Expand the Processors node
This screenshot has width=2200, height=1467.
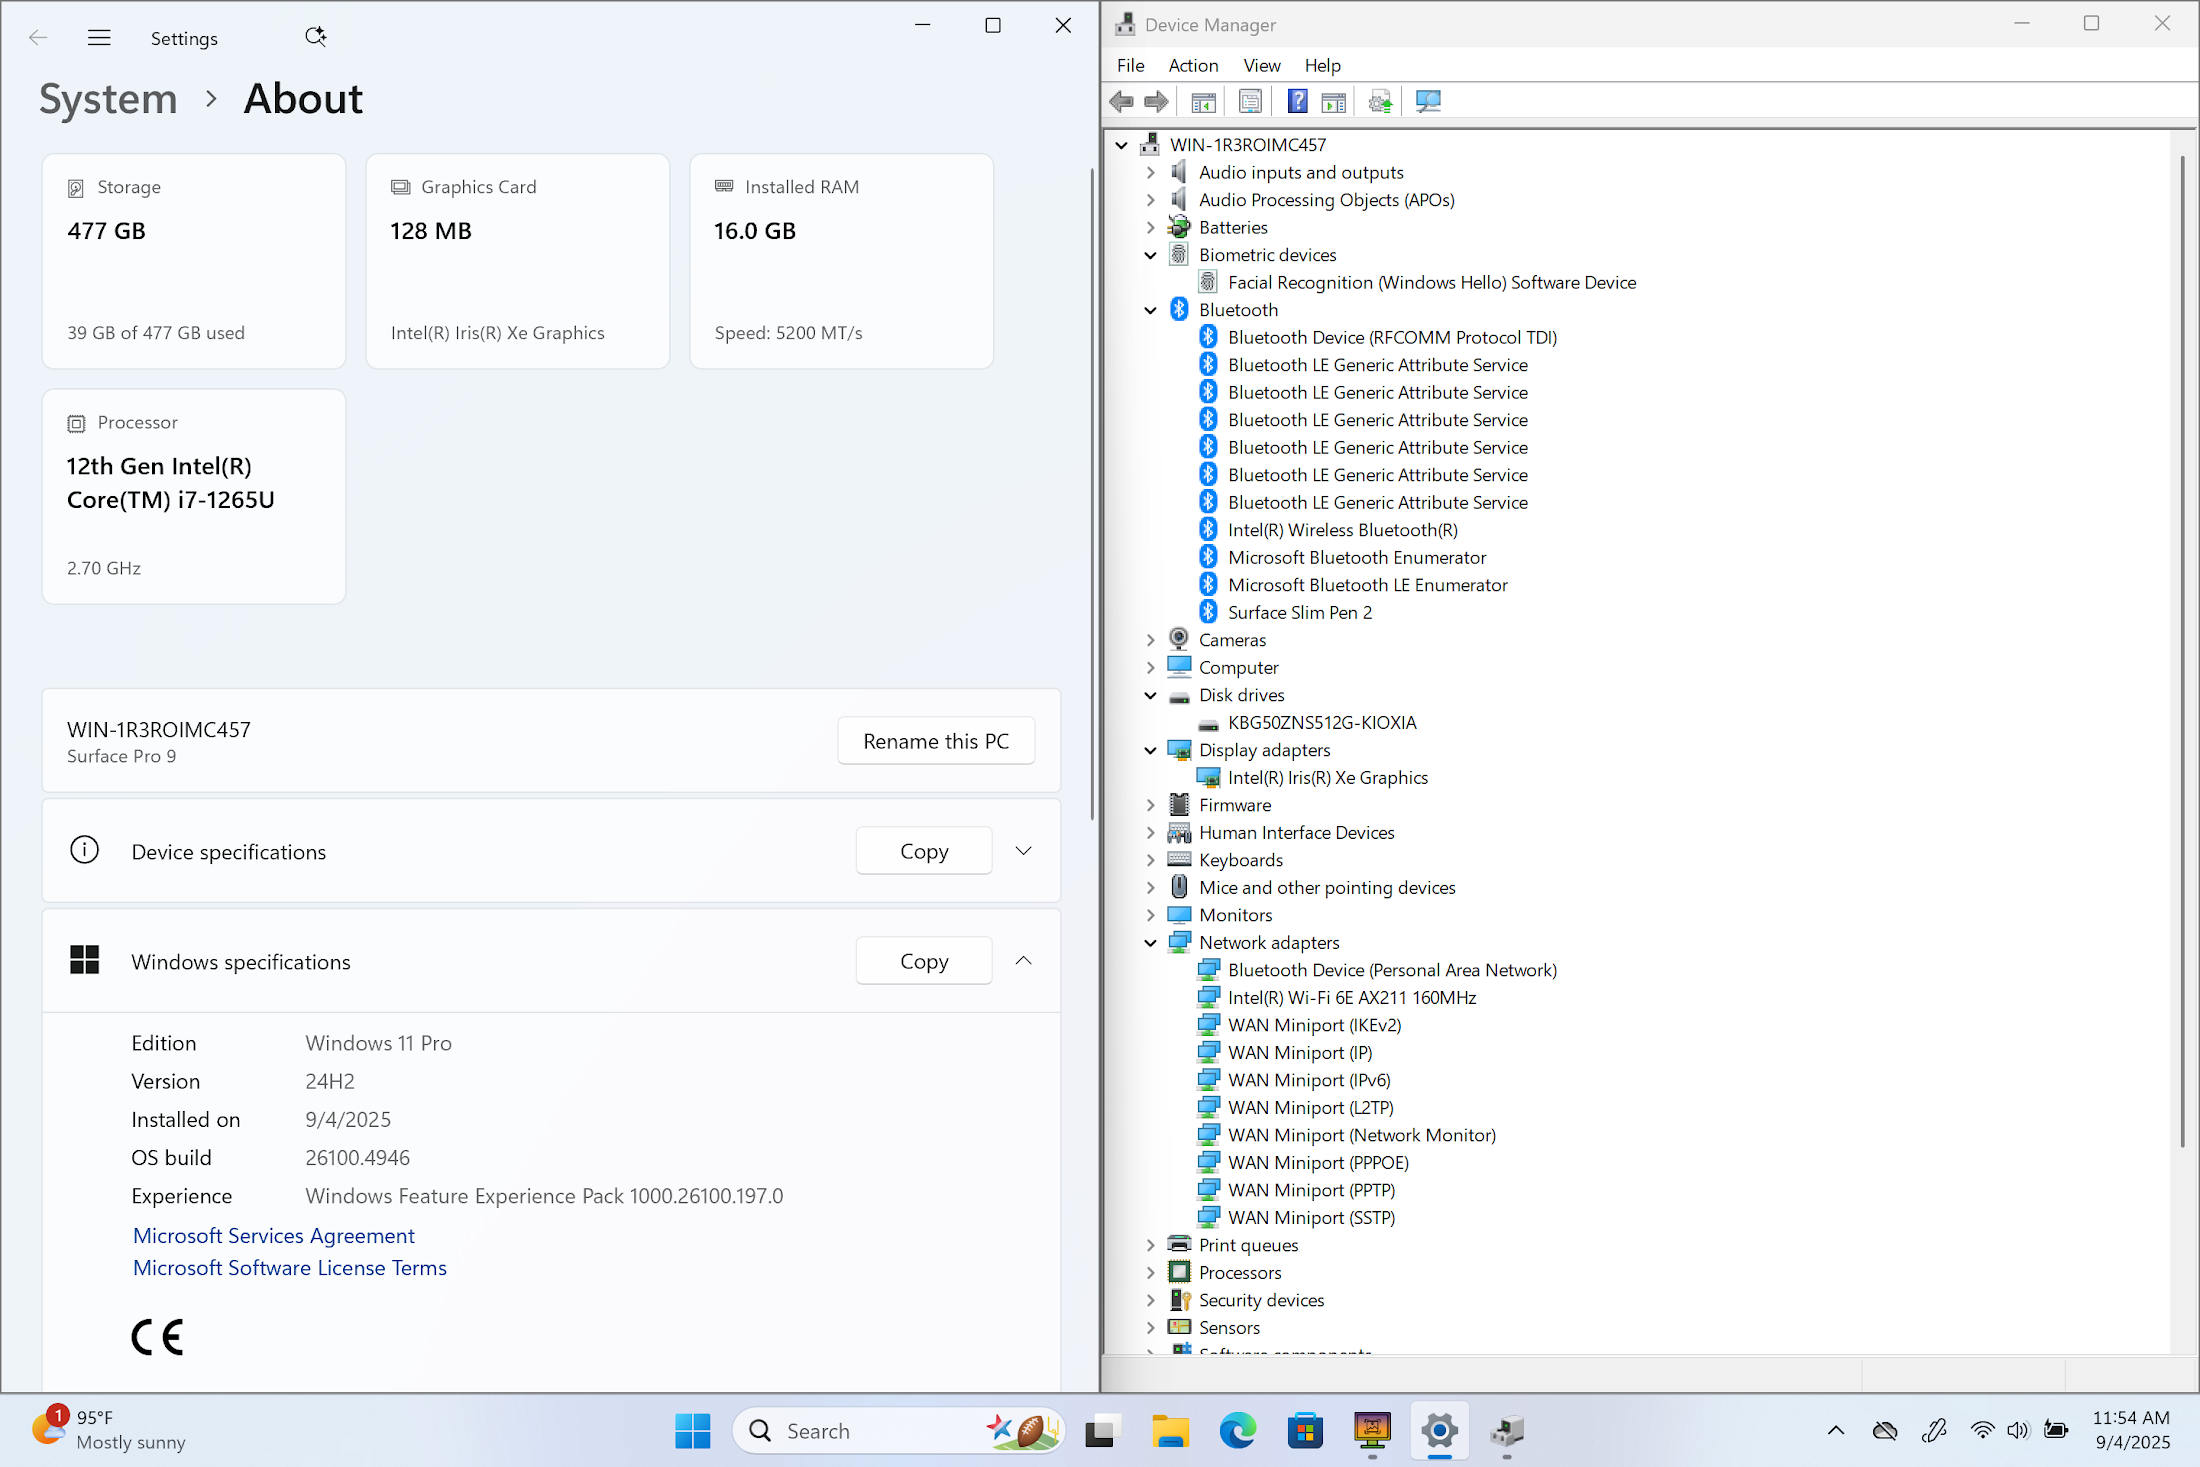(x=1150, y=1272)
